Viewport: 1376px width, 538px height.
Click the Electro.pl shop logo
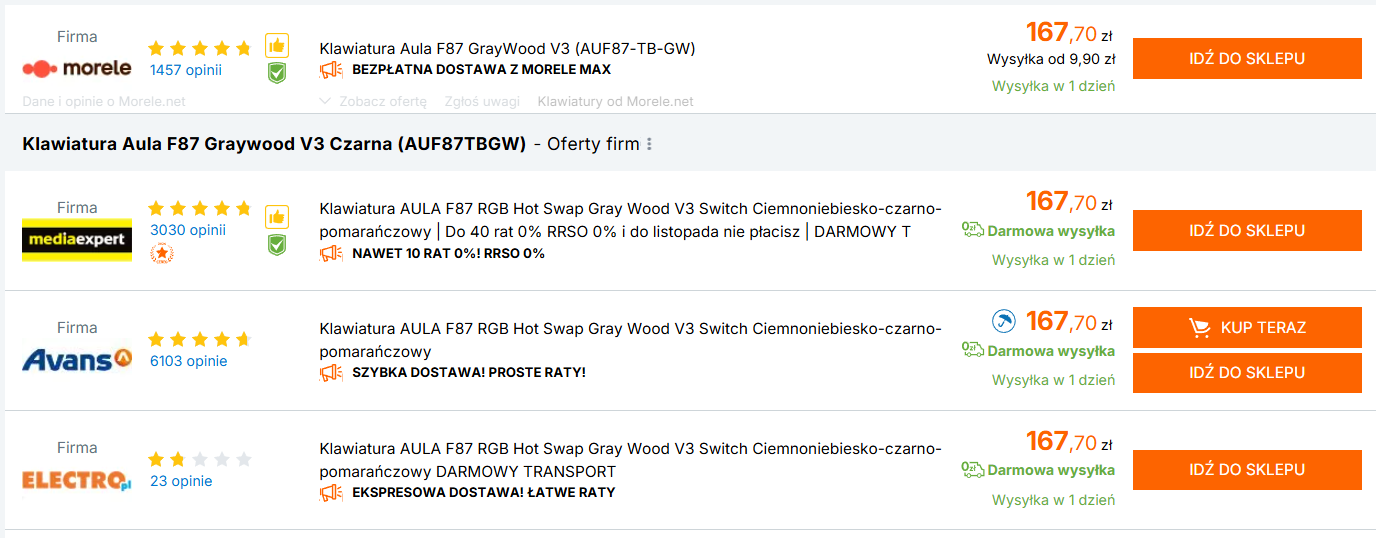pyautogui.click(x=77, y=481)
